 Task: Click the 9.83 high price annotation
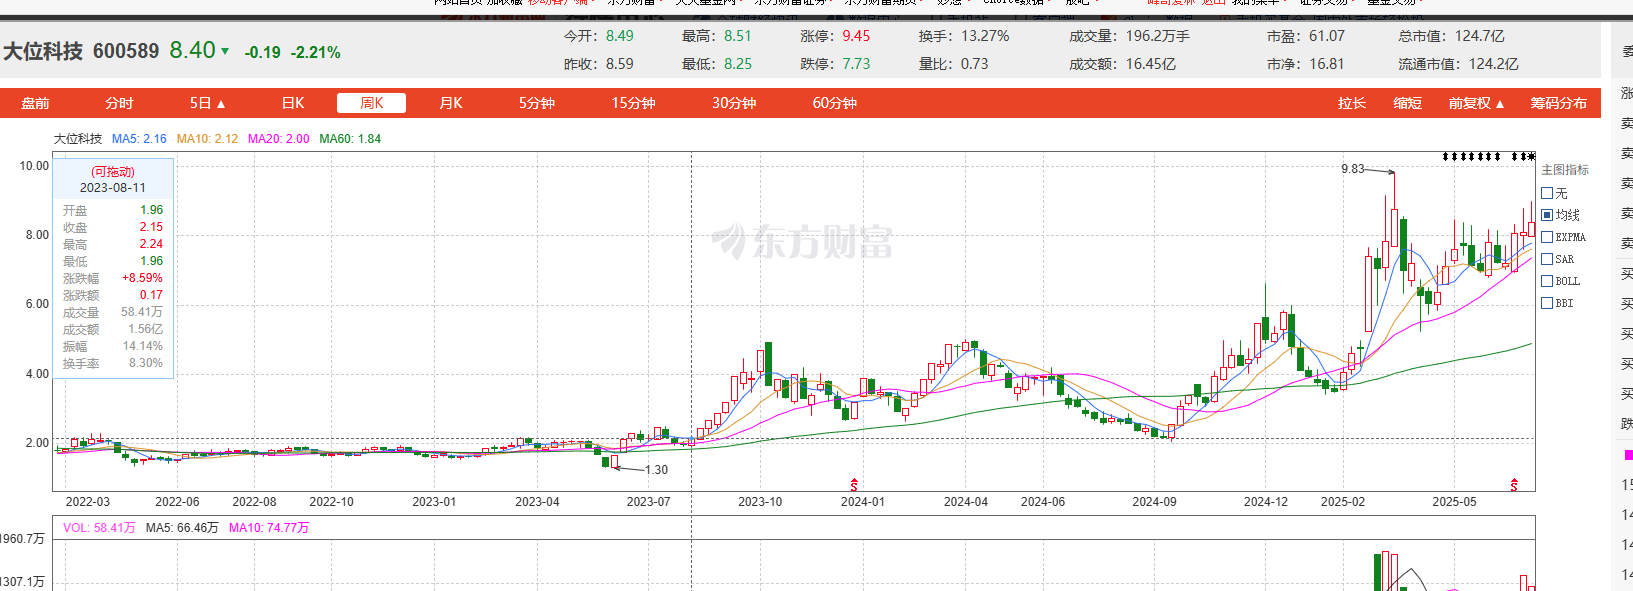1353,169
